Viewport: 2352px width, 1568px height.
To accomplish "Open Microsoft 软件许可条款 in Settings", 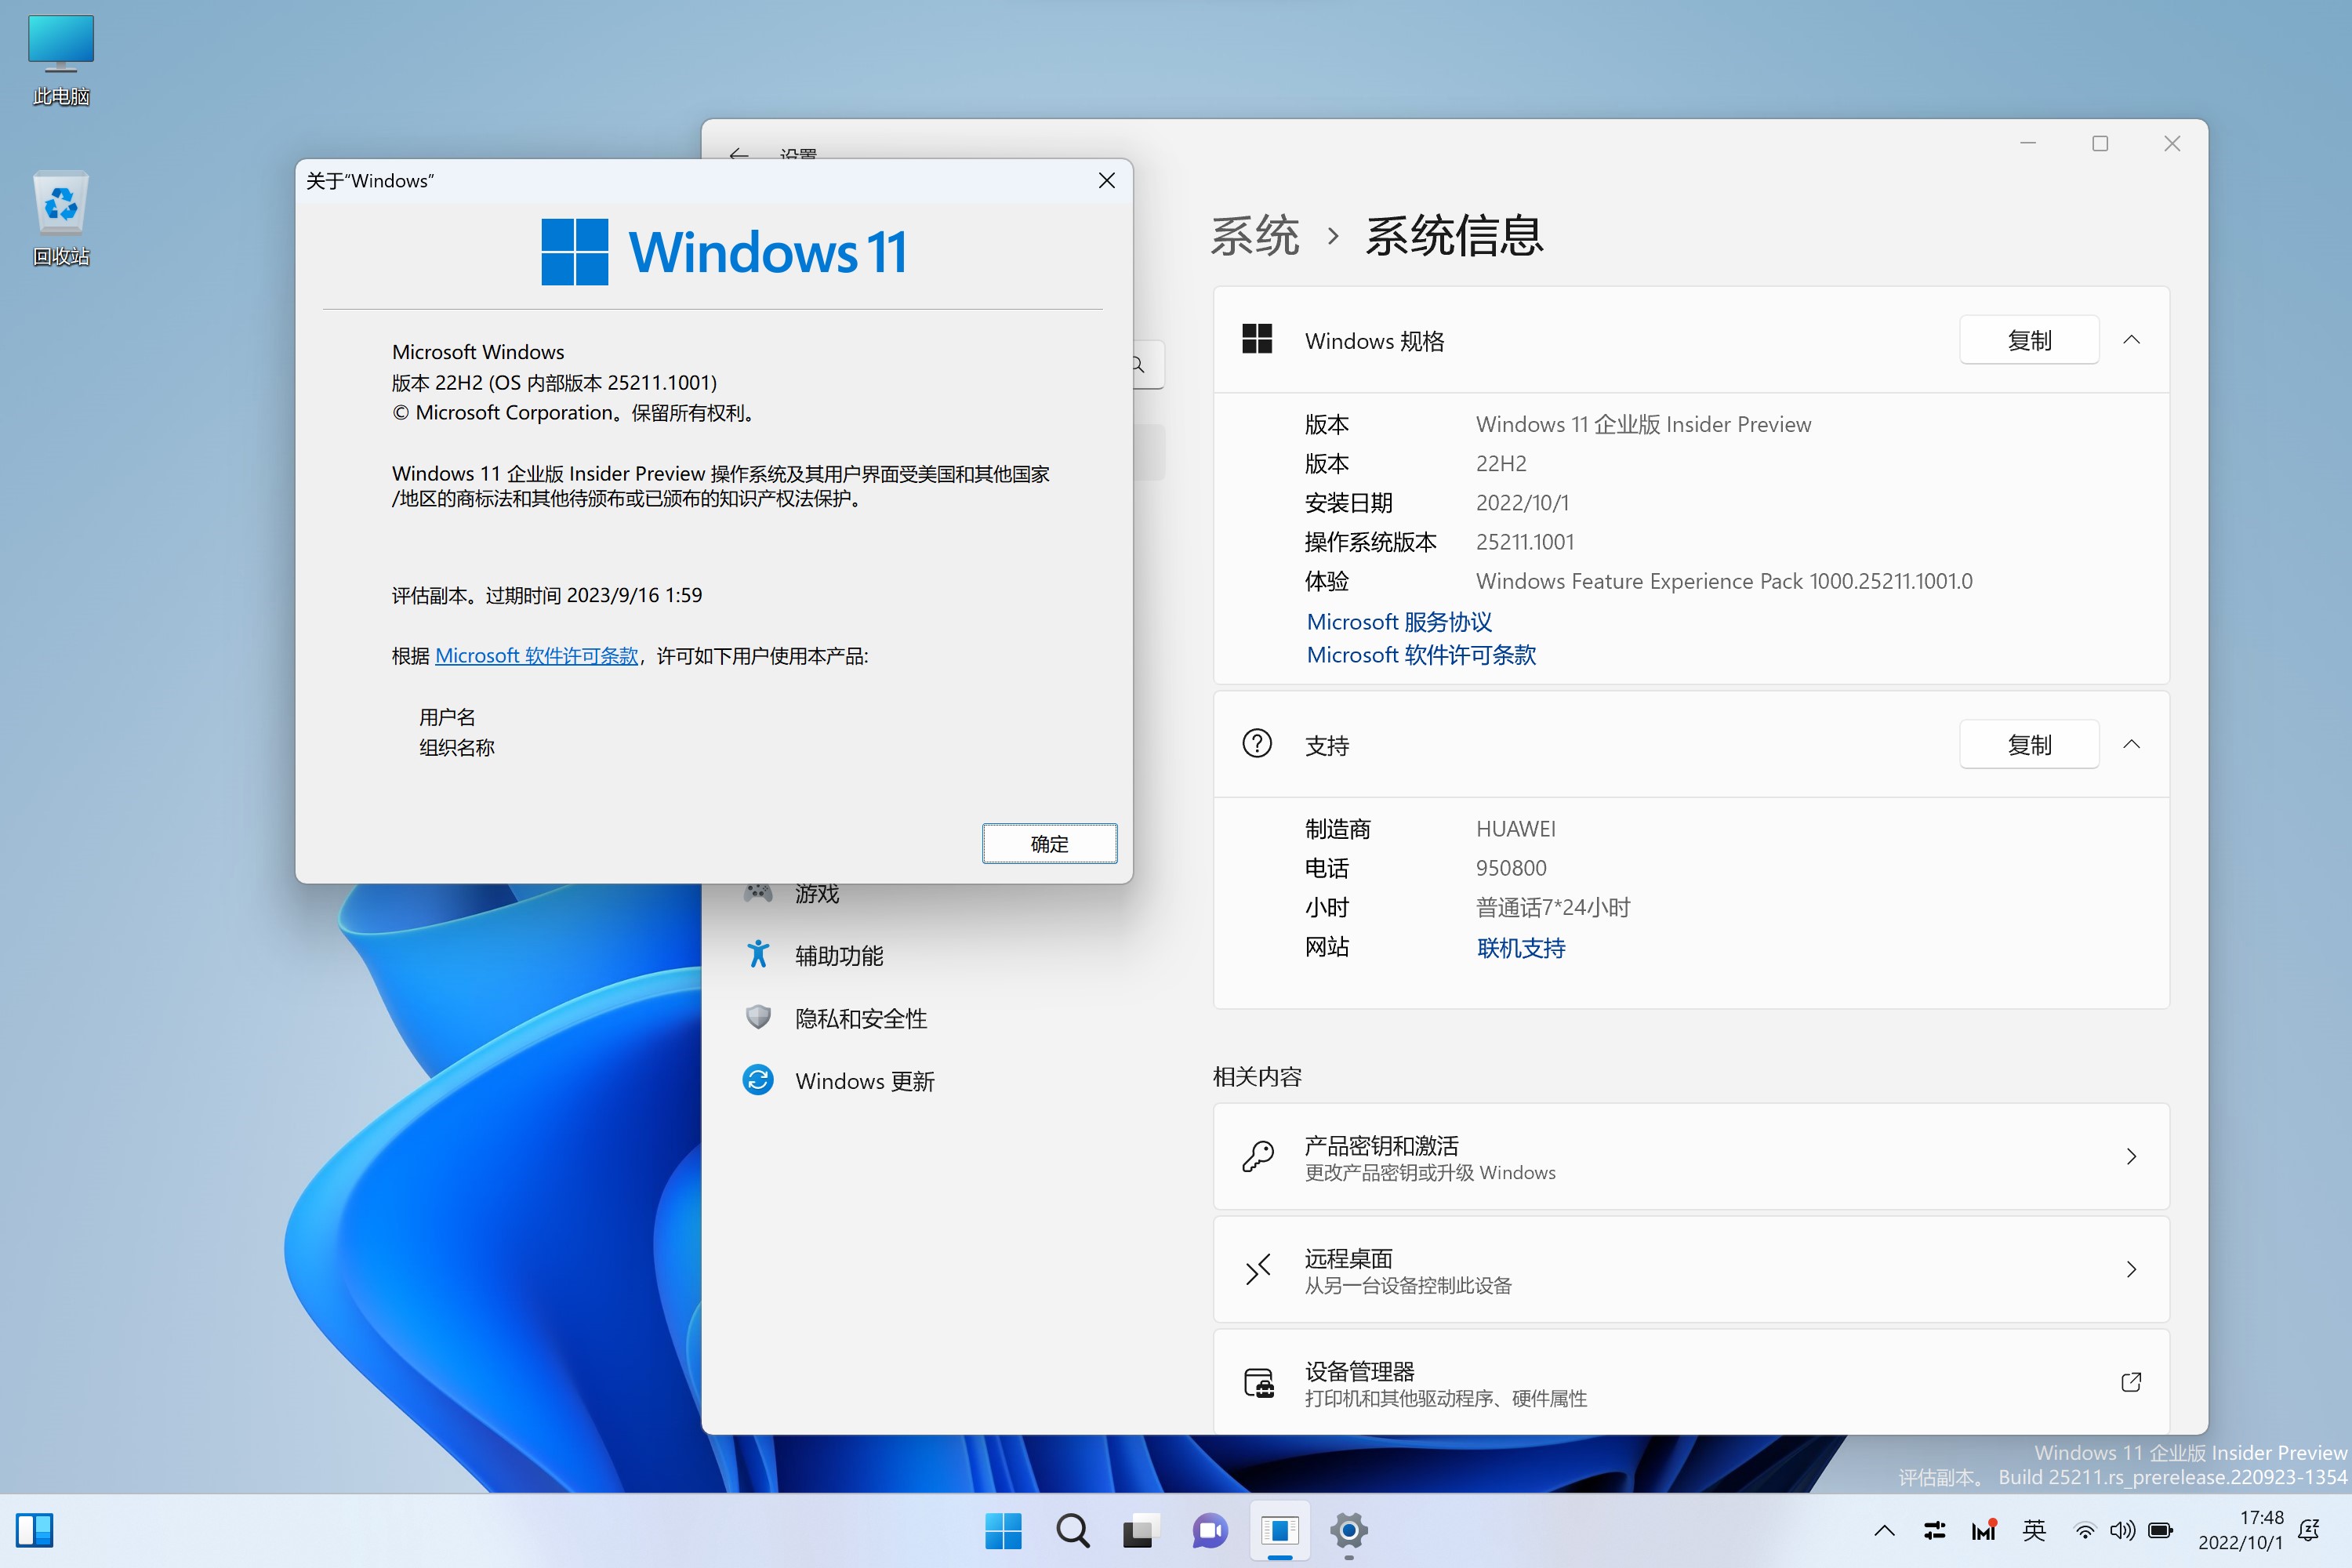I will (1421, 655).
